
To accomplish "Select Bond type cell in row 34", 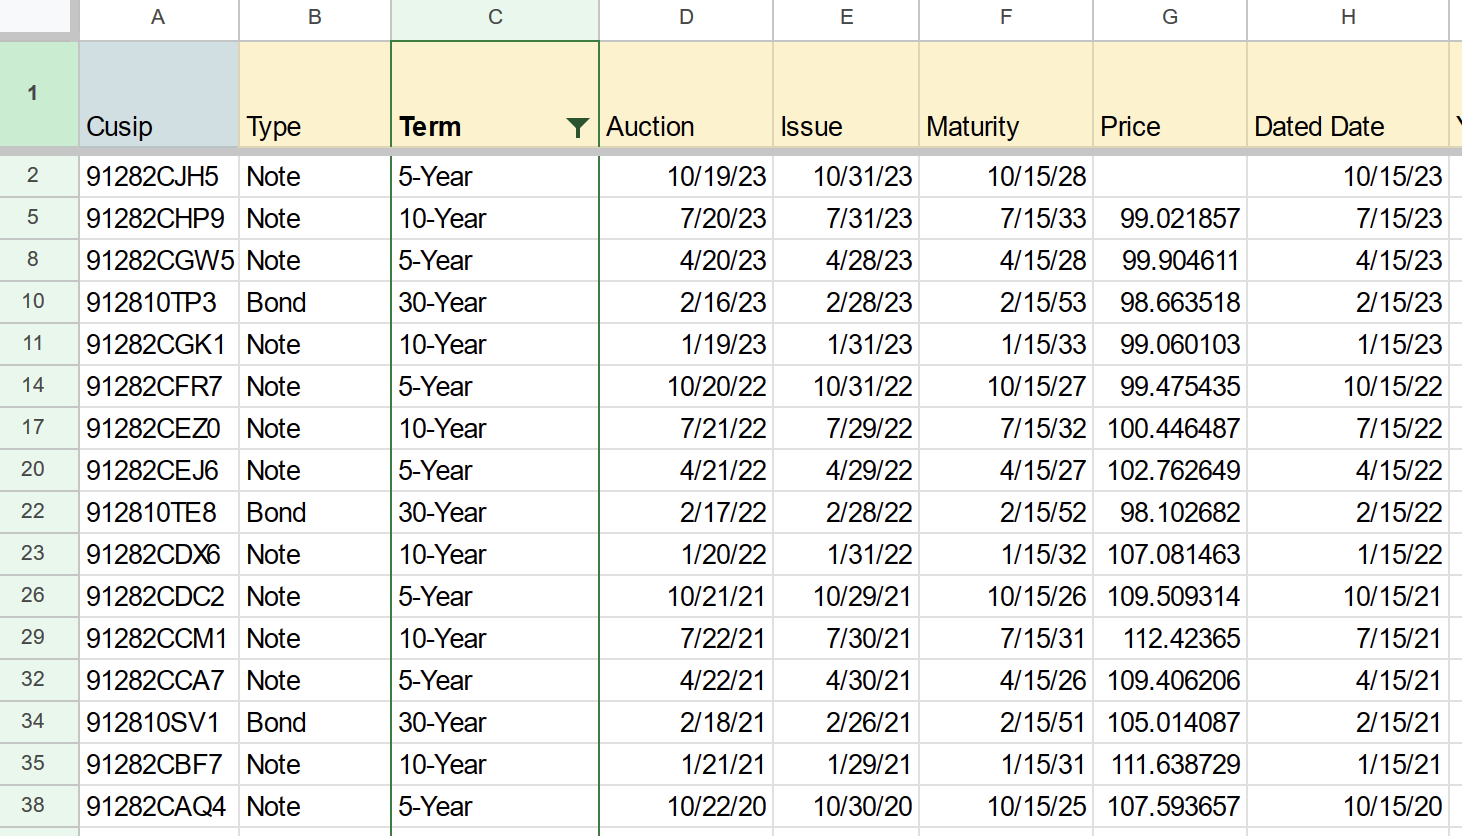I will coord(314,722).
